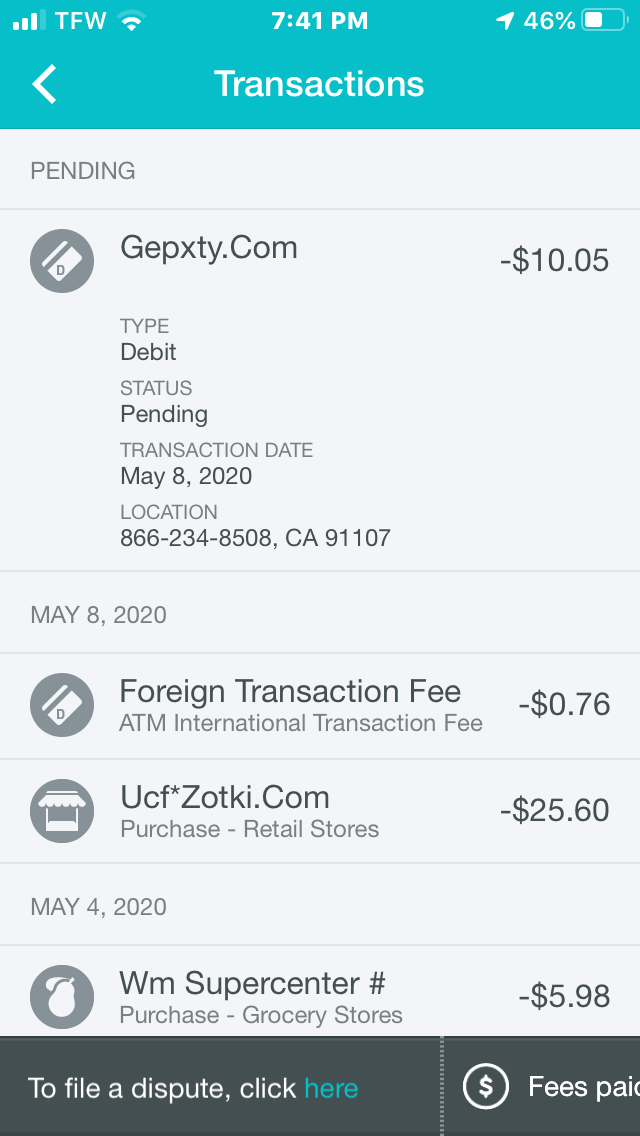Tap the Ucf*Zotki.Com retail store icon

[62, 811]
